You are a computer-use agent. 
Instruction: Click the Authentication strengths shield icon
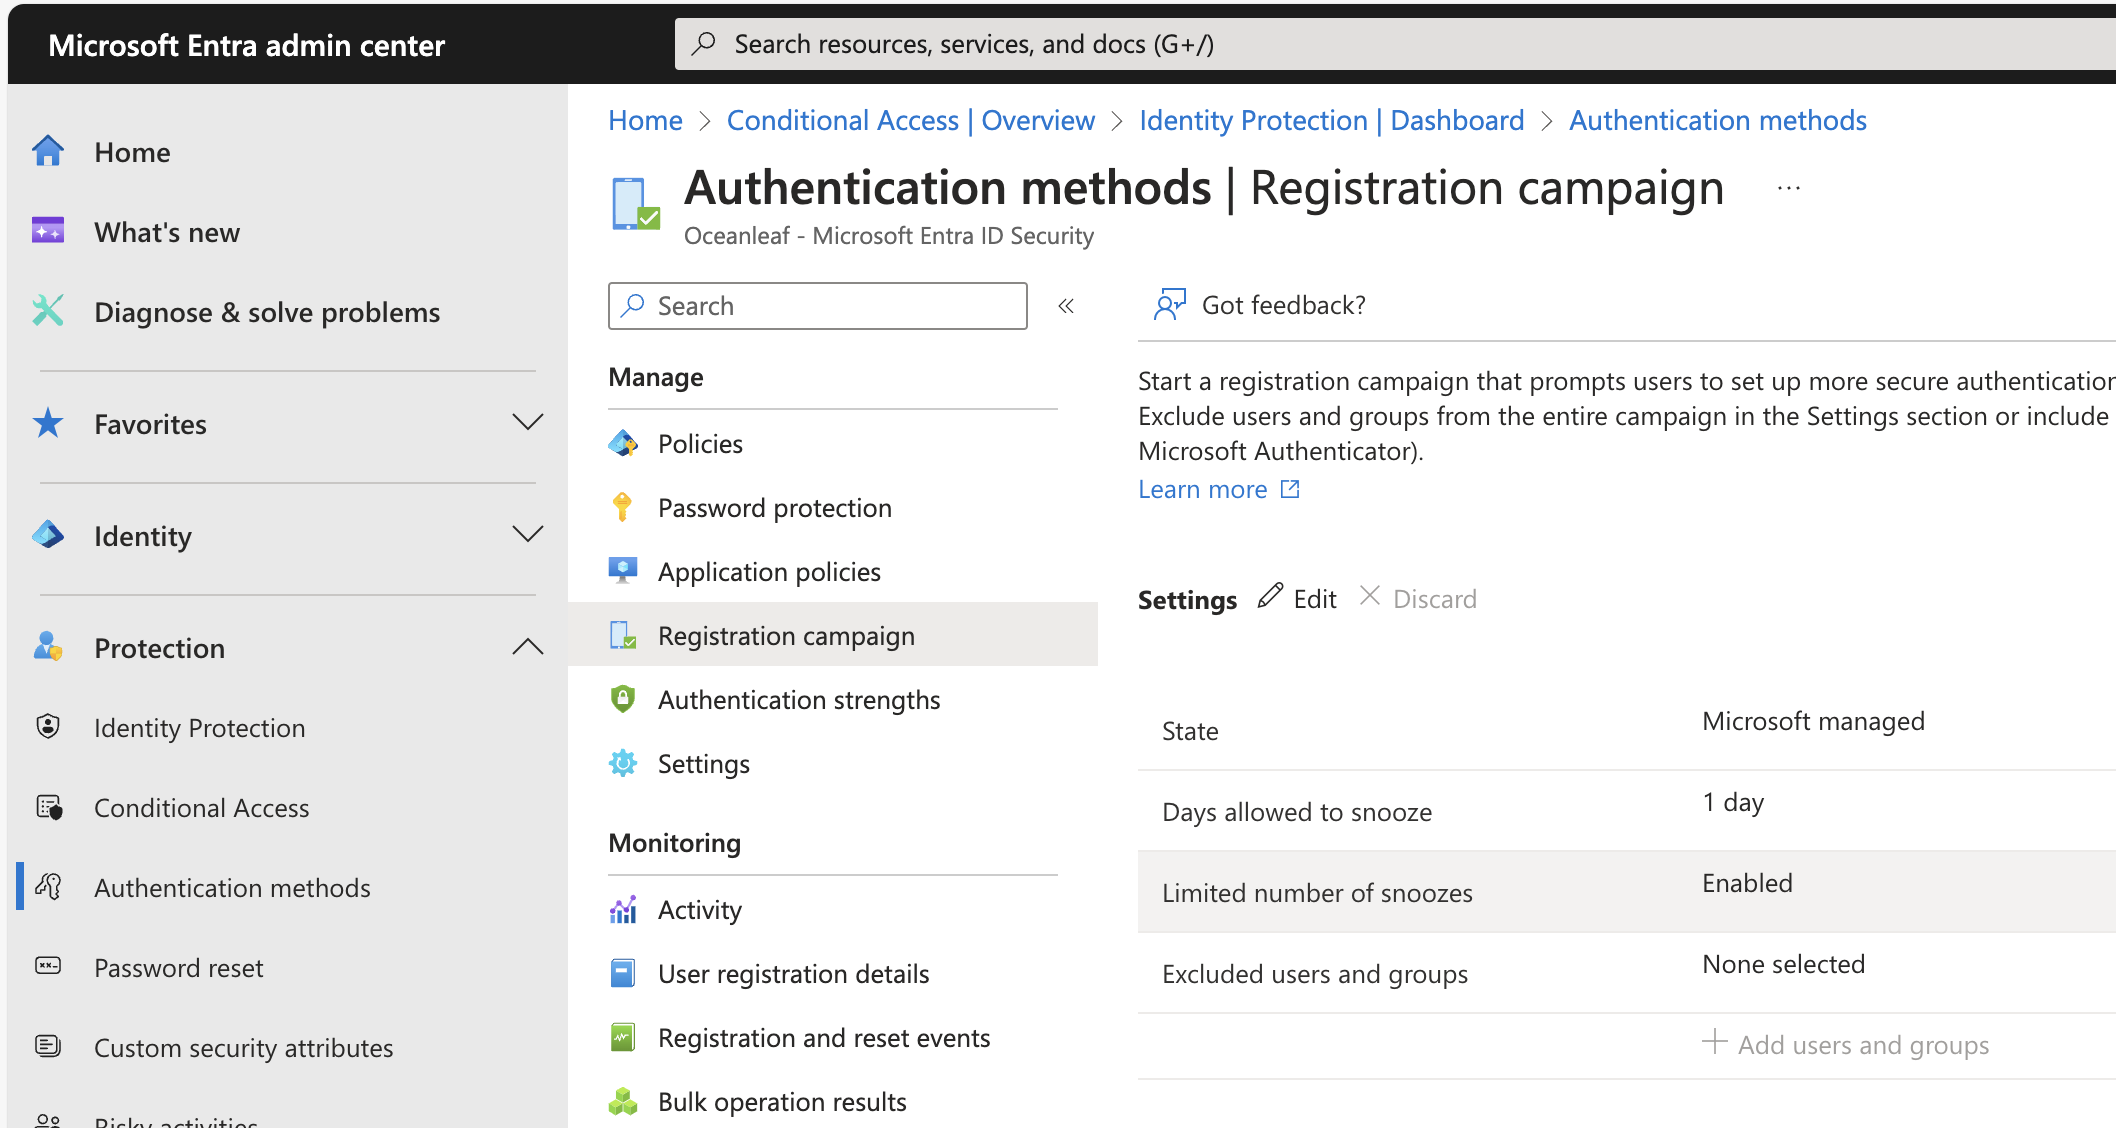point(622,699)
